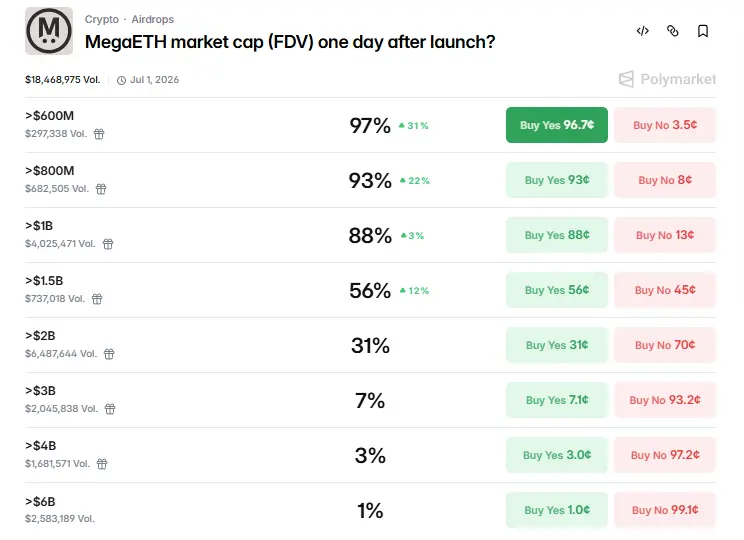Click gift rewards icon for >$800M
The image size is (744, 540).
click(x=101, y=188)
